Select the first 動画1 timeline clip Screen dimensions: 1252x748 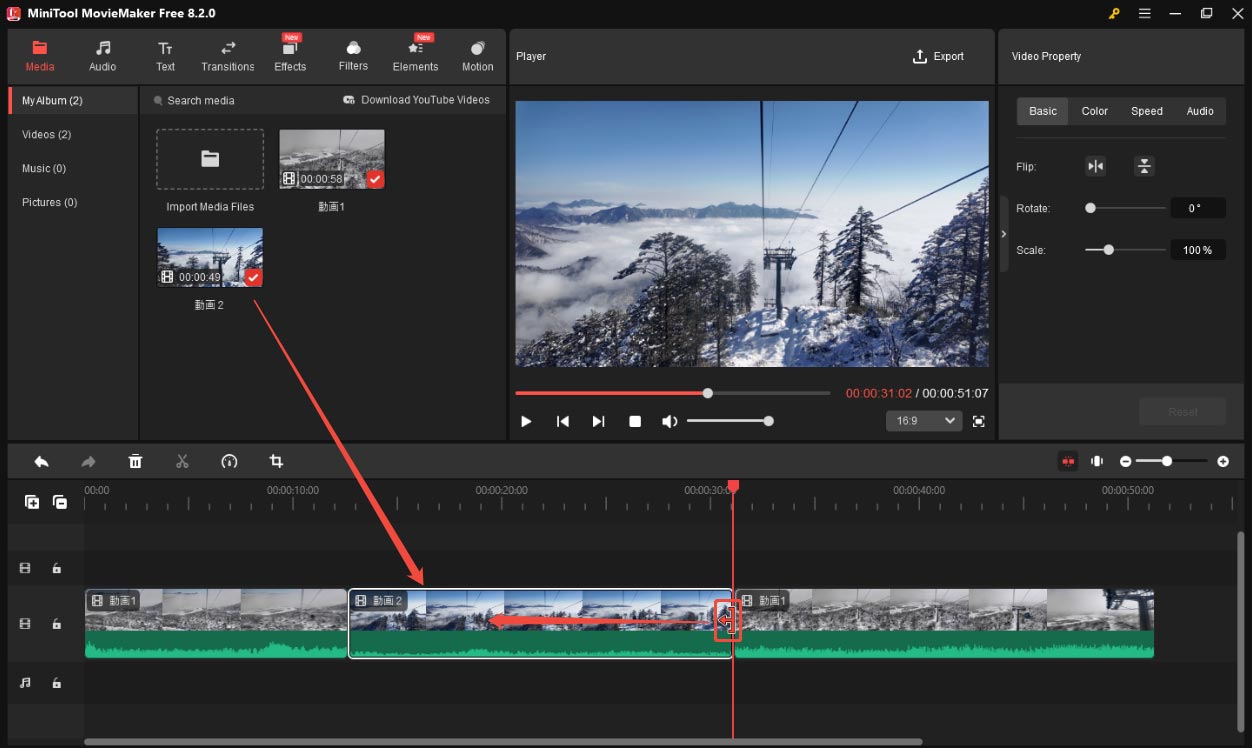(217, 624)
